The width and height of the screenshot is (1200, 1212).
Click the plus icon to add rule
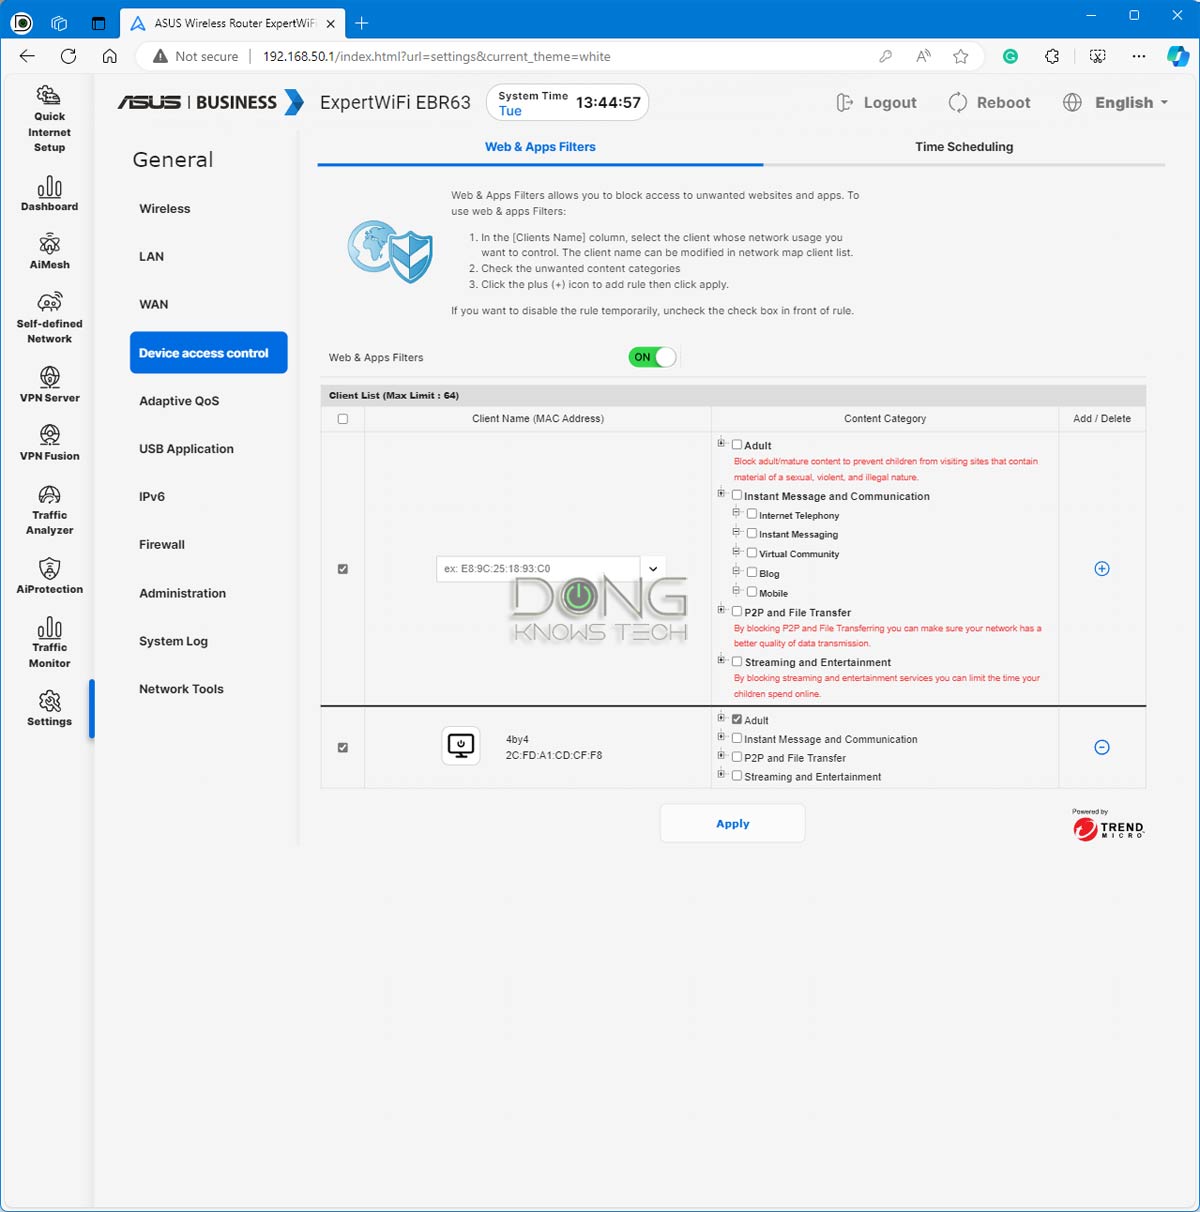click(x=1102, y=569)
